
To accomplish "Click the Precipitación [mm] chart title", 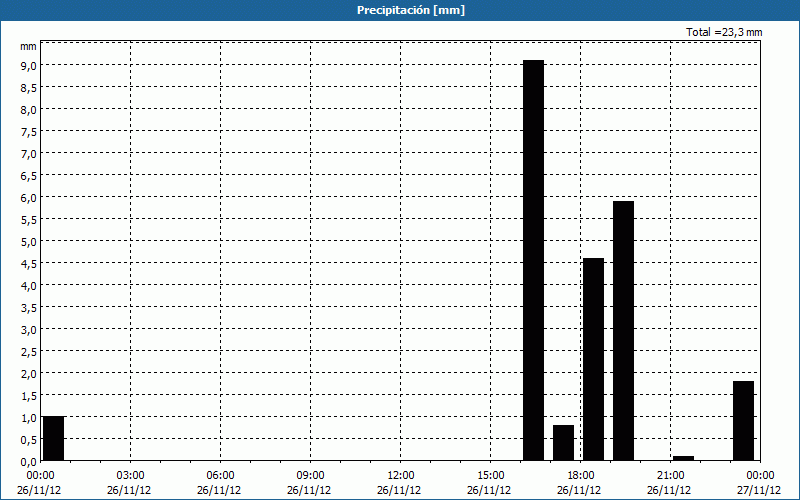I will (411, 10).
